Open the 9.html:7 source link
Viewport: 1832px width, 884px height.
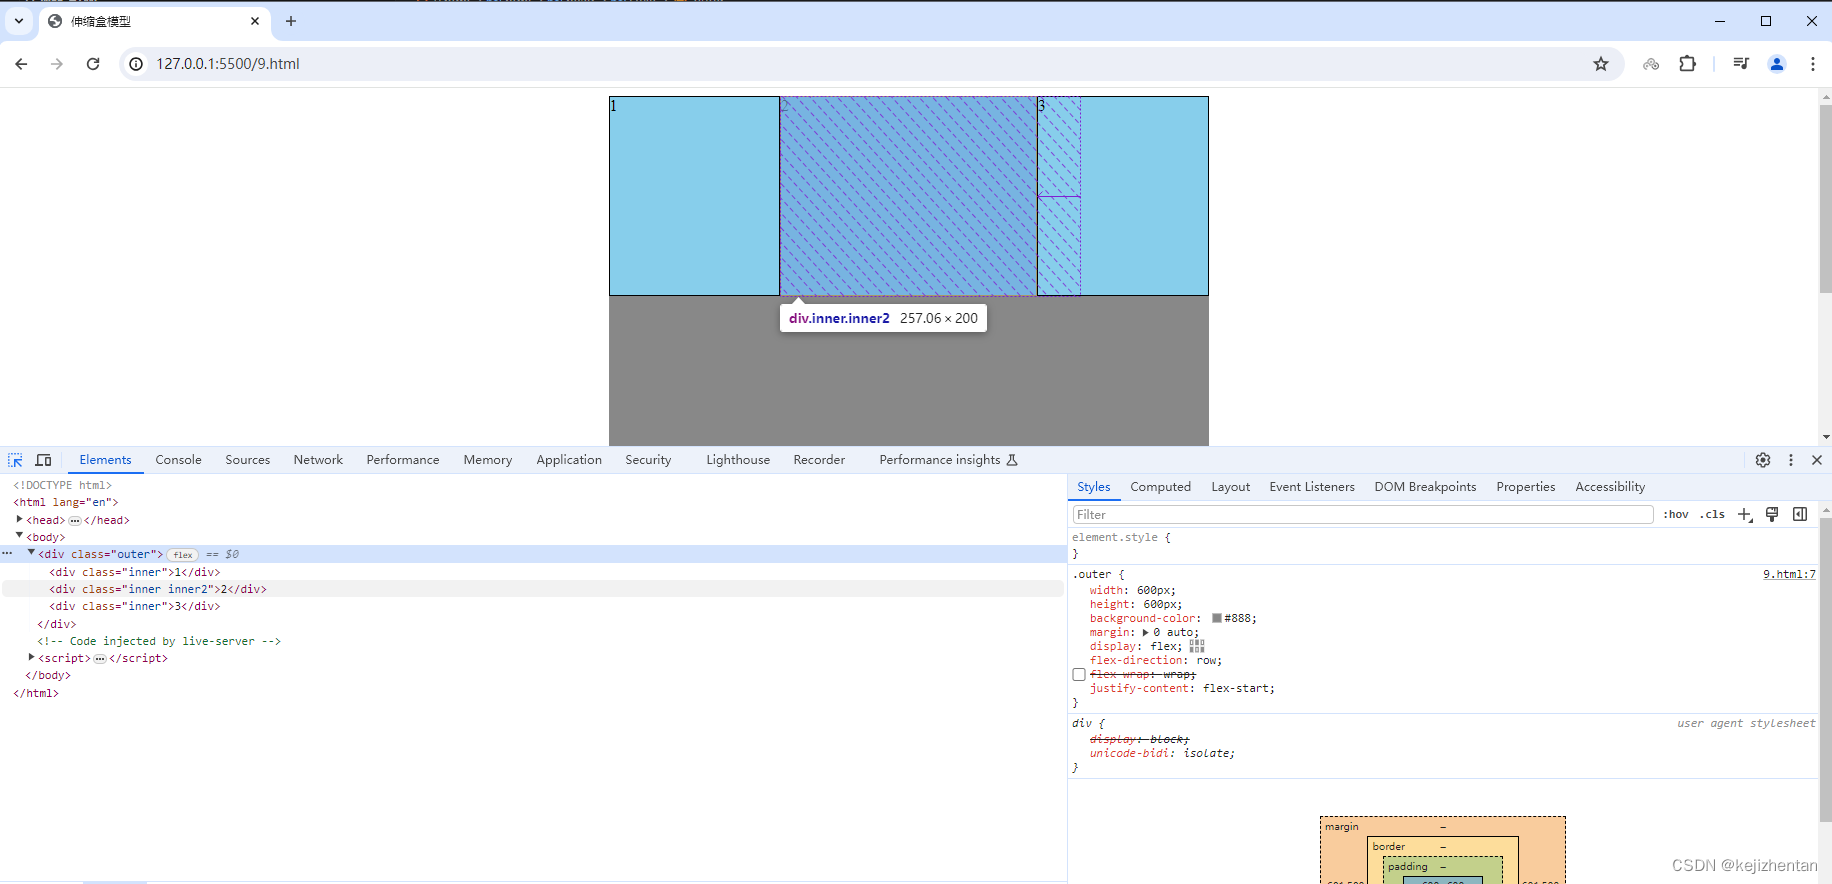(x=1789, y=574)
